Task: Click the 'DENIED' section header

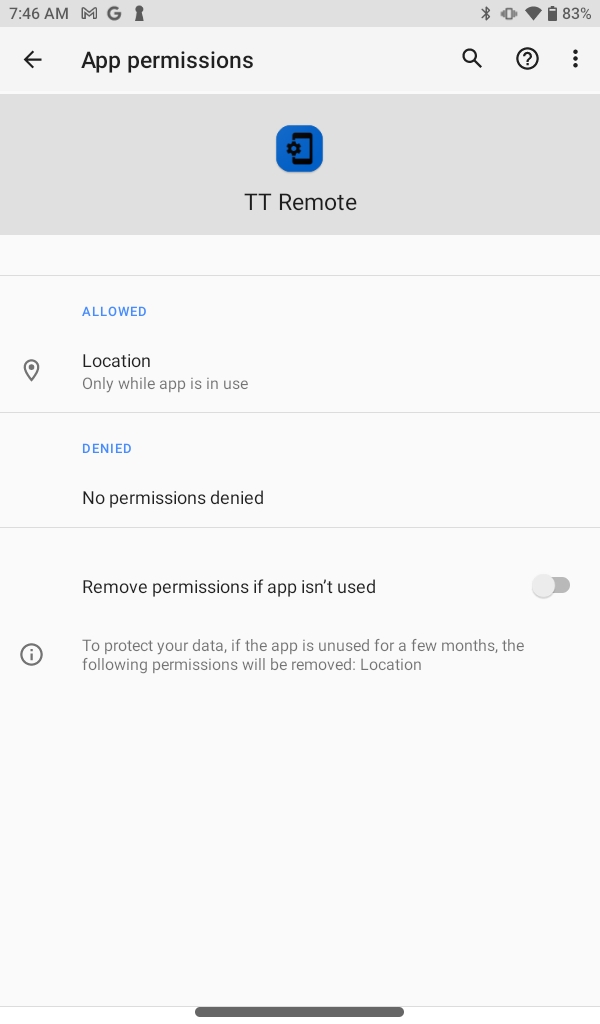Action: (107, 449)
